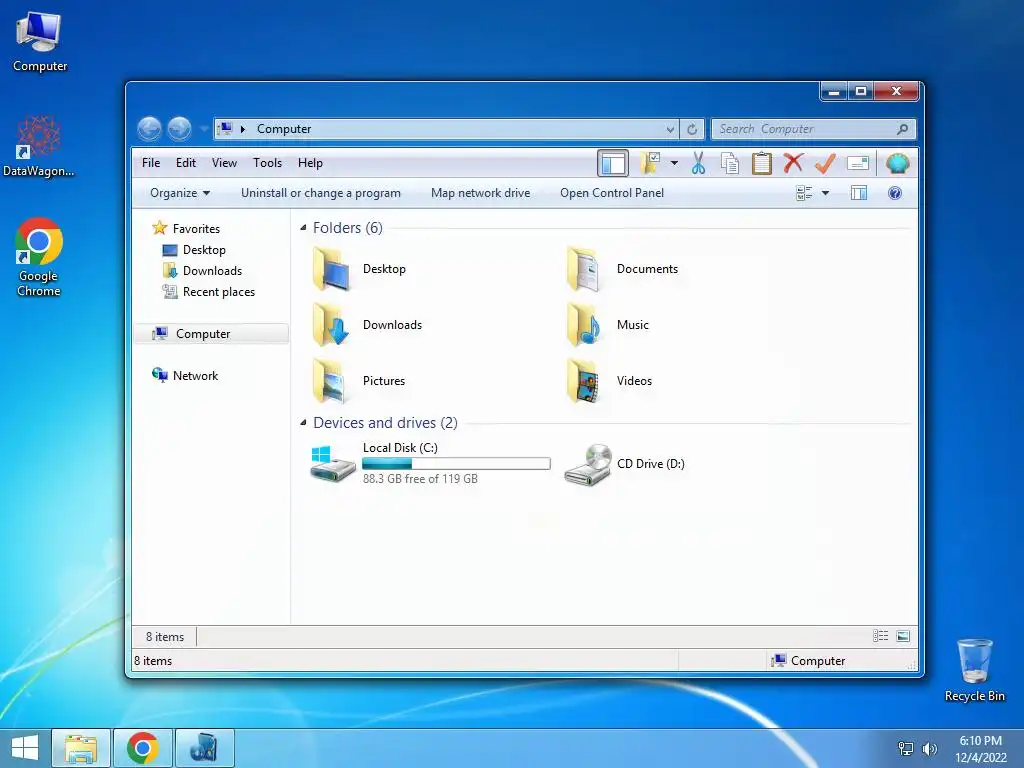Open the view options dropdown arrow
The width and height of the screenshot is (1024, 768).
tap(825, 193)
